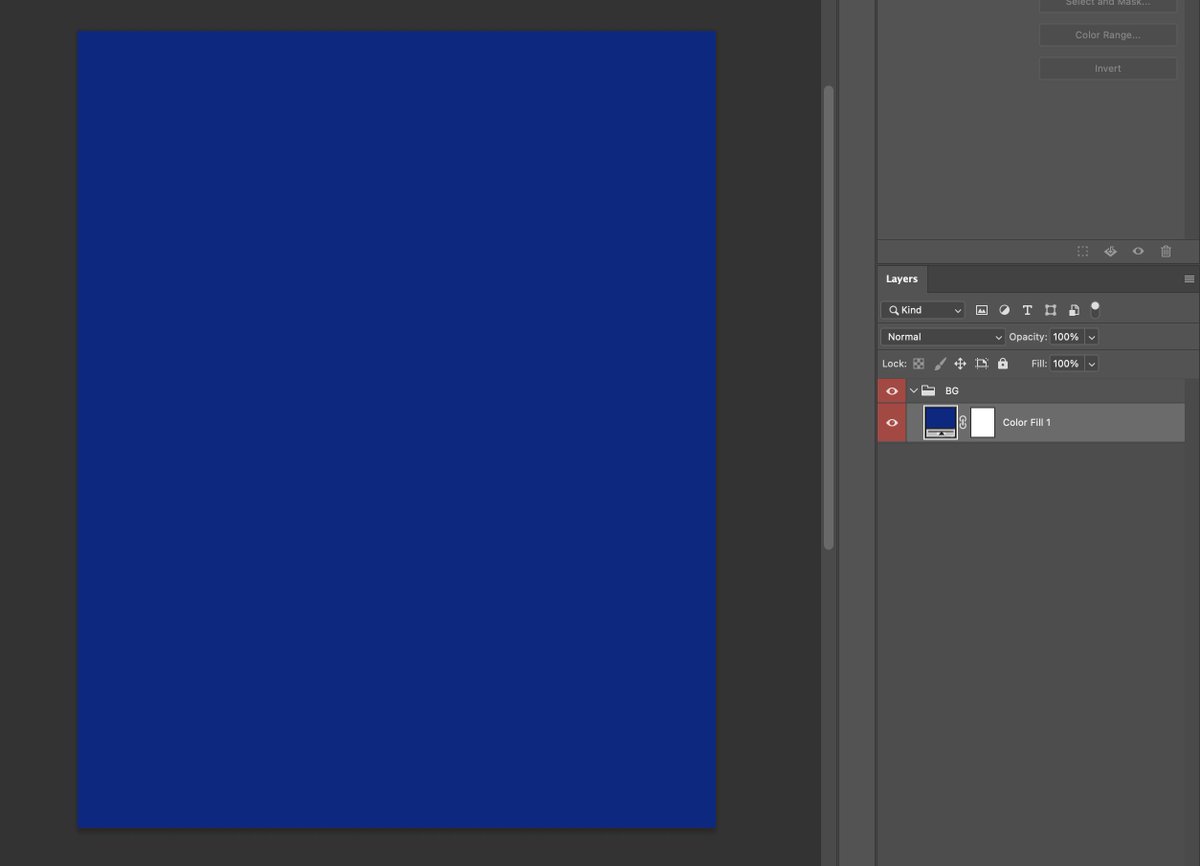The image size is (1200, 866).
Task: Hide the Color Fill 1 layer
Action: coord(892,423)
